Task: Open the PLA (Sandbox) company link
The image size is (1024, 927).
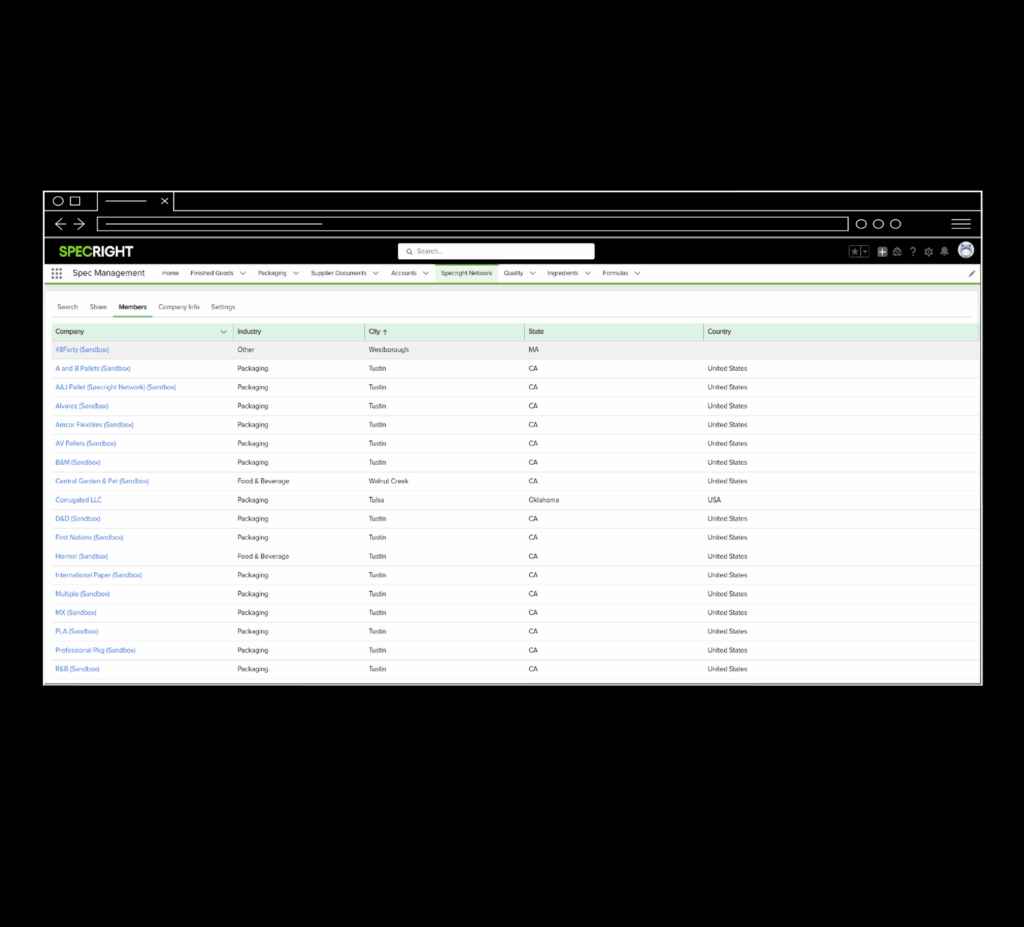Action: coord(77,632)
